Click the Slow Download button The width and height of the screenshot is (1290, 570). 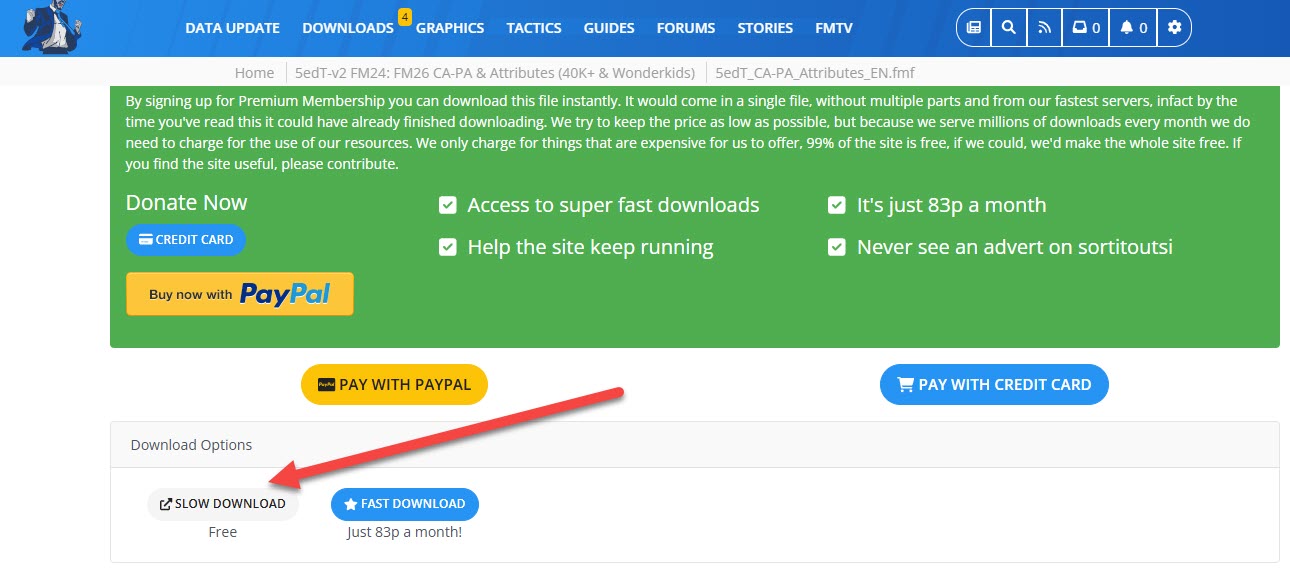tap(223, 504)
